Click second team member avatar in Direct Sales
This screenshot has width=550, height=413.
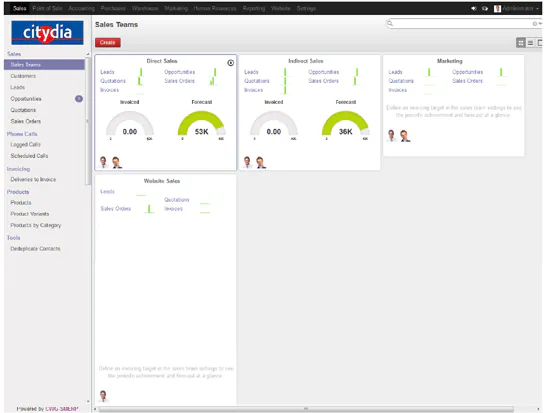tap(116, 162)
